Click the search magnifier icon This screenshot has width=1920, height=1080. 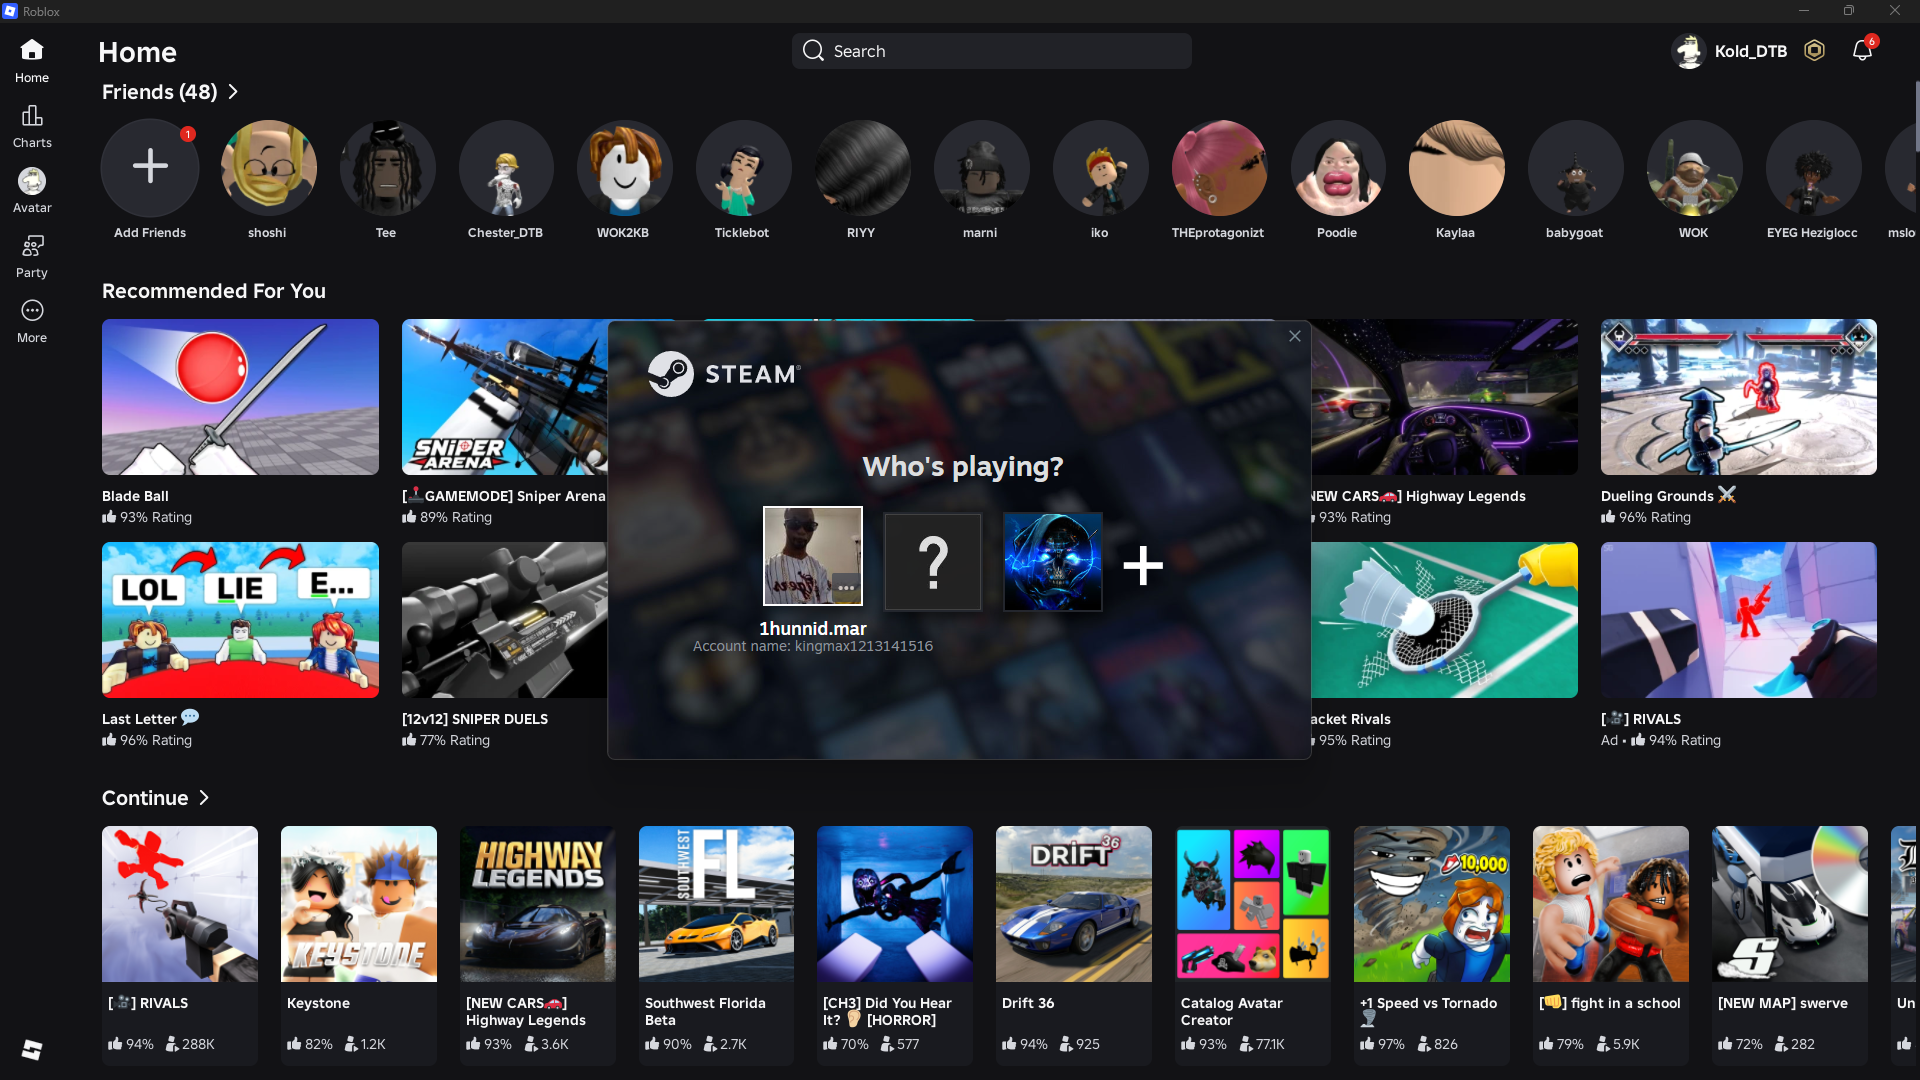coord(813,51)
